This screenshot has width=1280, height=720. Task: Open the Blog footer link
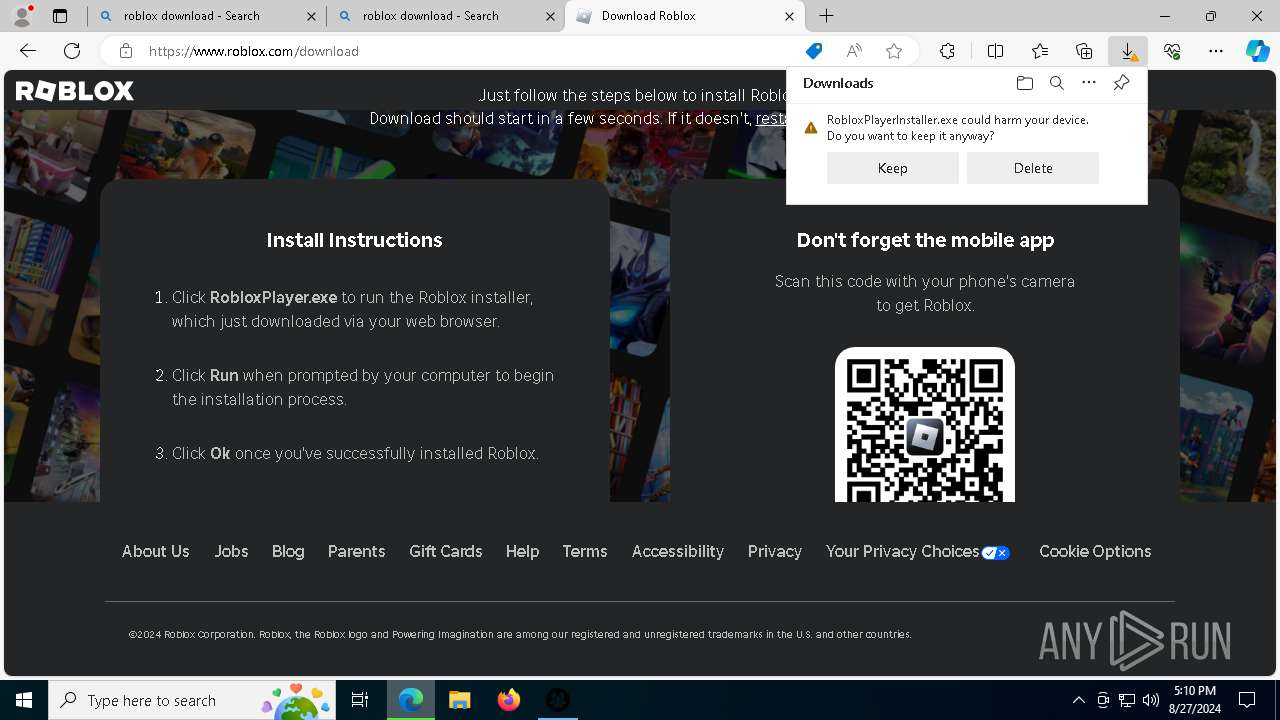[x=288, y=551]
